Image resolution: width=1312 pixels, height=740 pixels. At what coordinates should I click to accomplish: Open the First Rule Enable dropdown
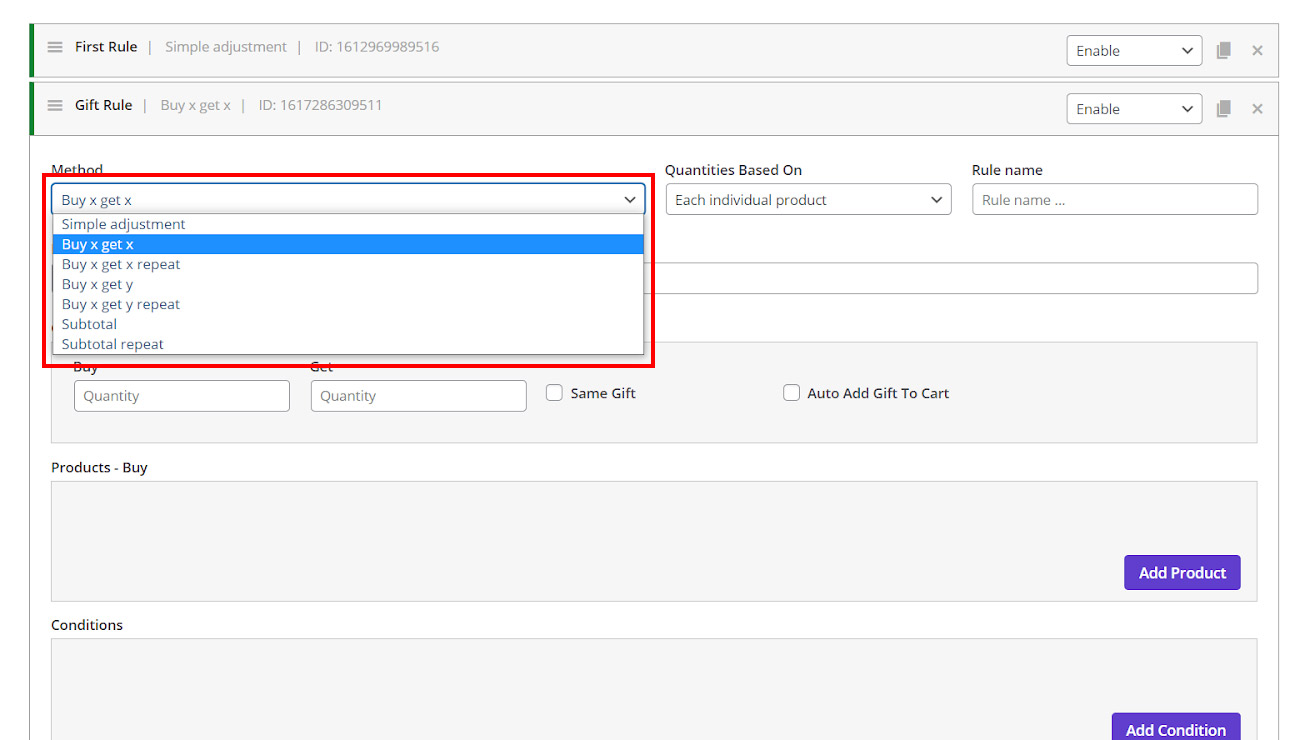pos(1133,51)
